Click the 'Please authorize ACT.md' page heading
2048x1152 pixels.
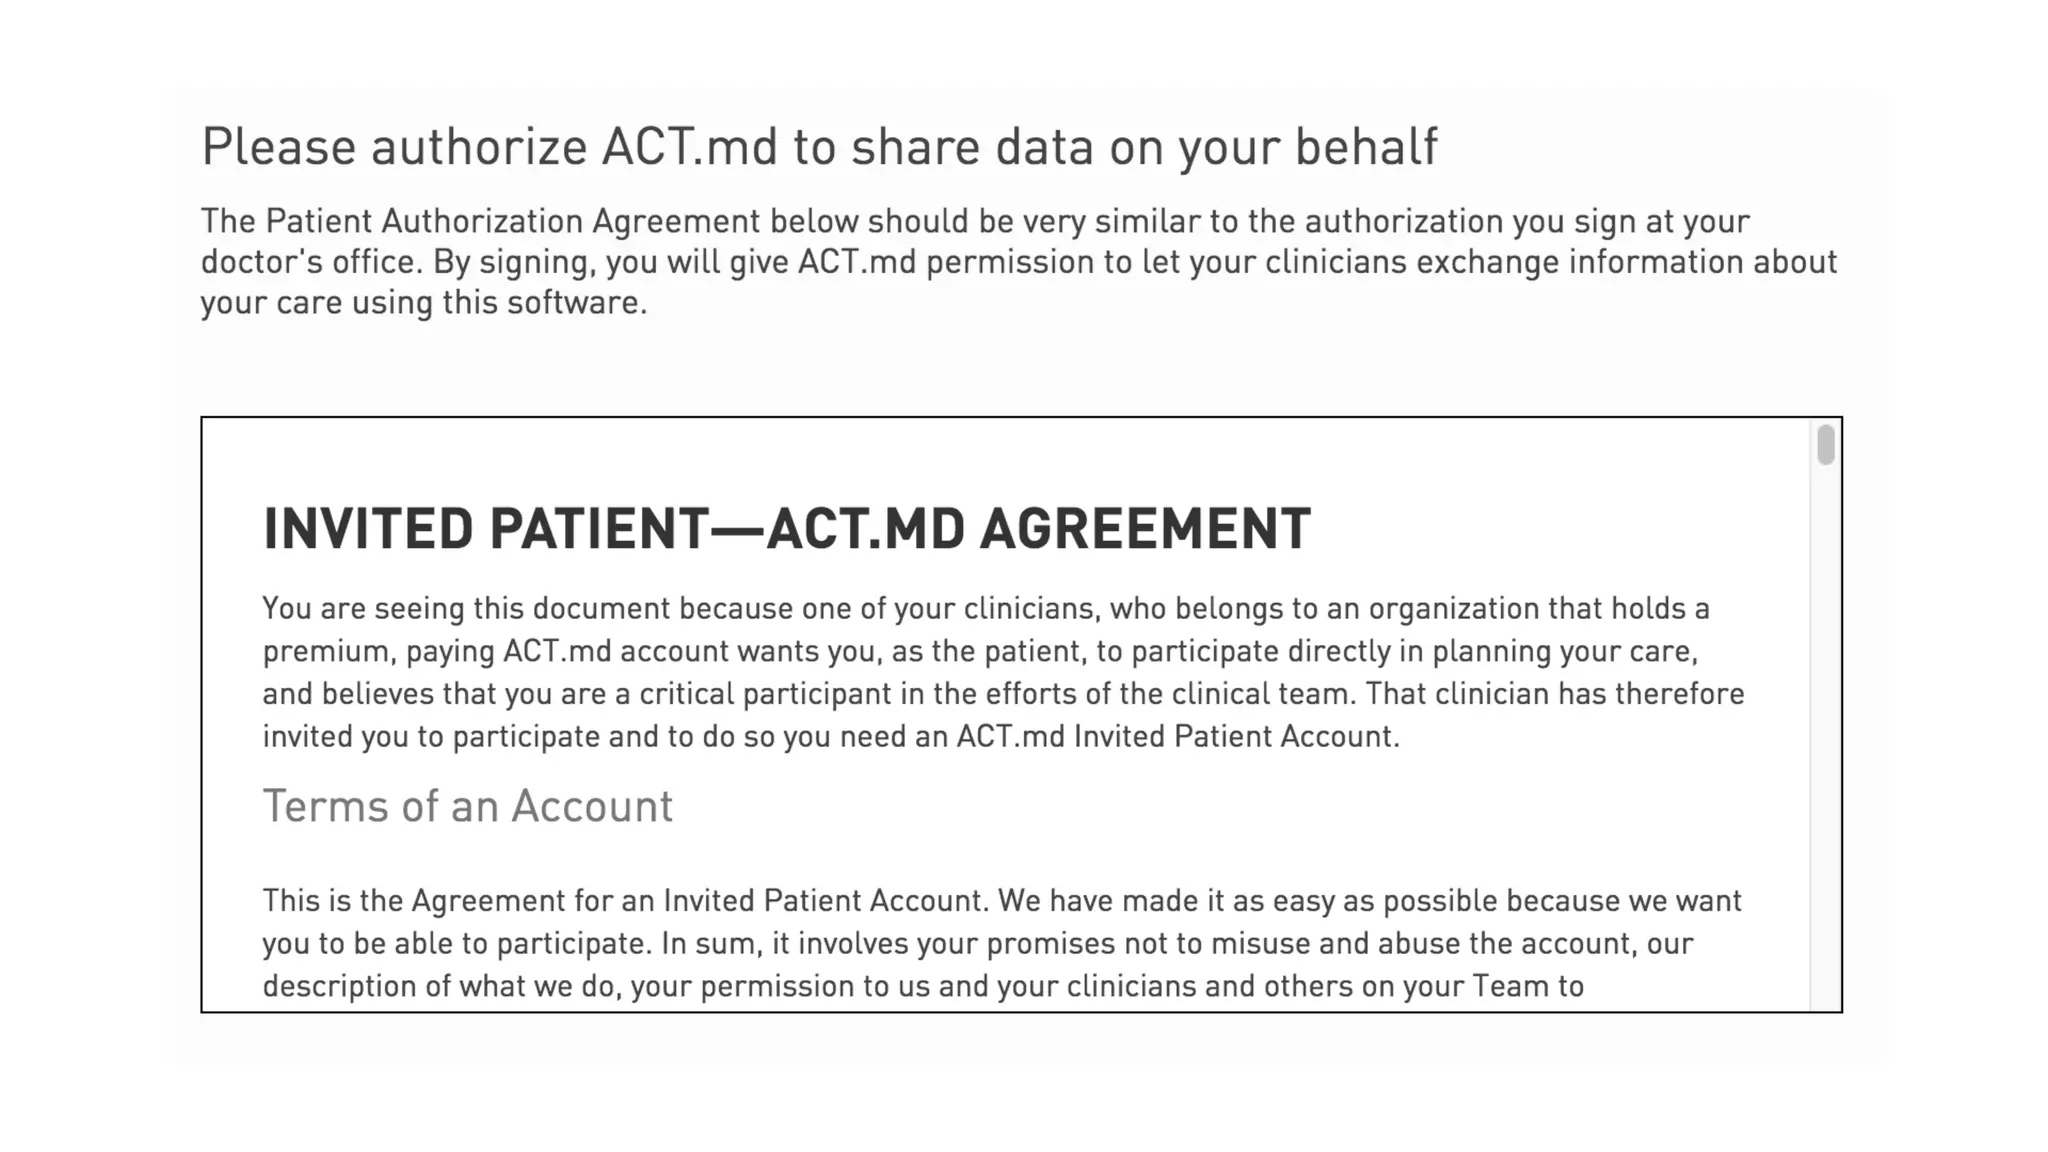click(x=819, y=147)
